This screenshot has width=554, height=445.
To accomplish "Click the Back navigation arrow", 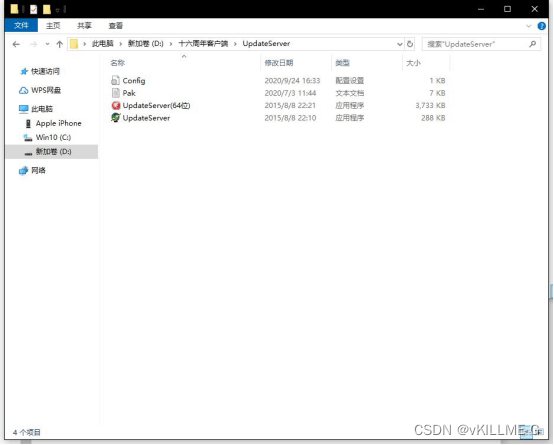I will pyautogui.click(x=16, y=44).
